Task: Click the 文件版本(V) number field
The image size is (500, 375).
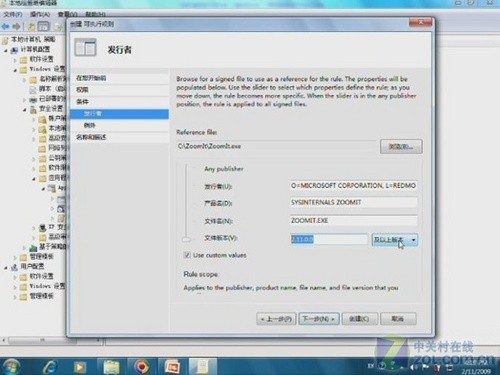Action: tap(329, 239)
